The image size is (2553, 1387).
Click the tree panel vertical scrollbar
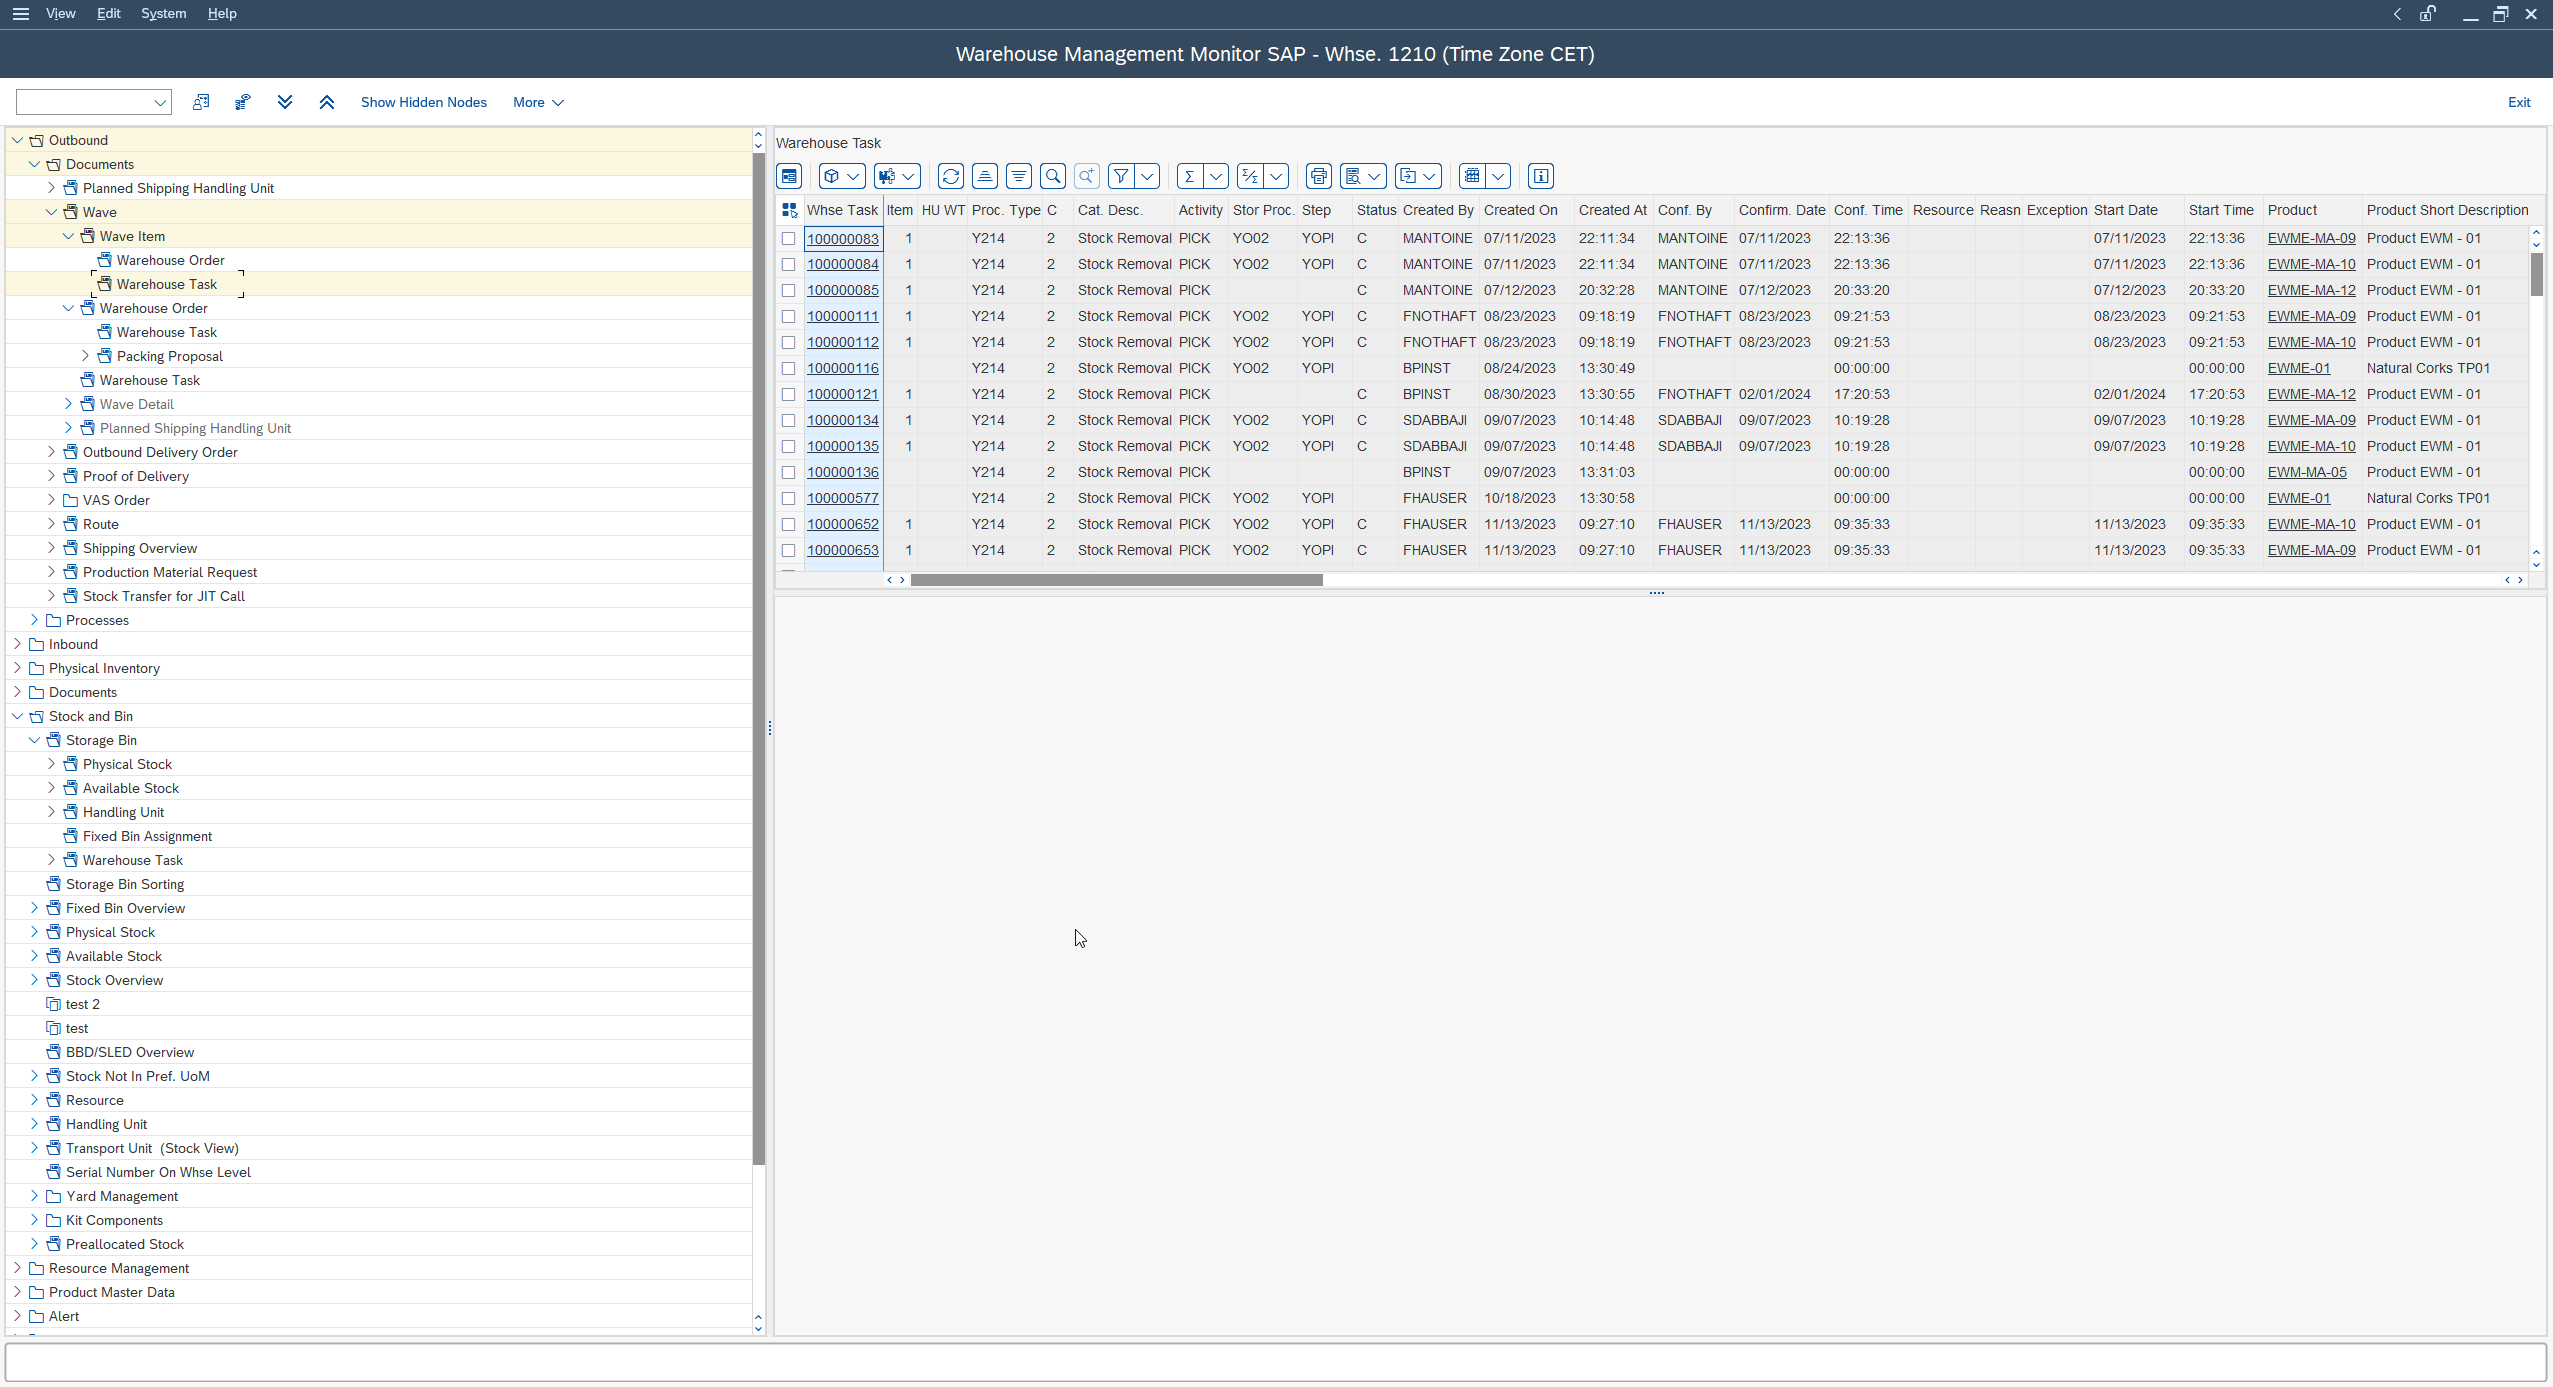coord(759,658)
